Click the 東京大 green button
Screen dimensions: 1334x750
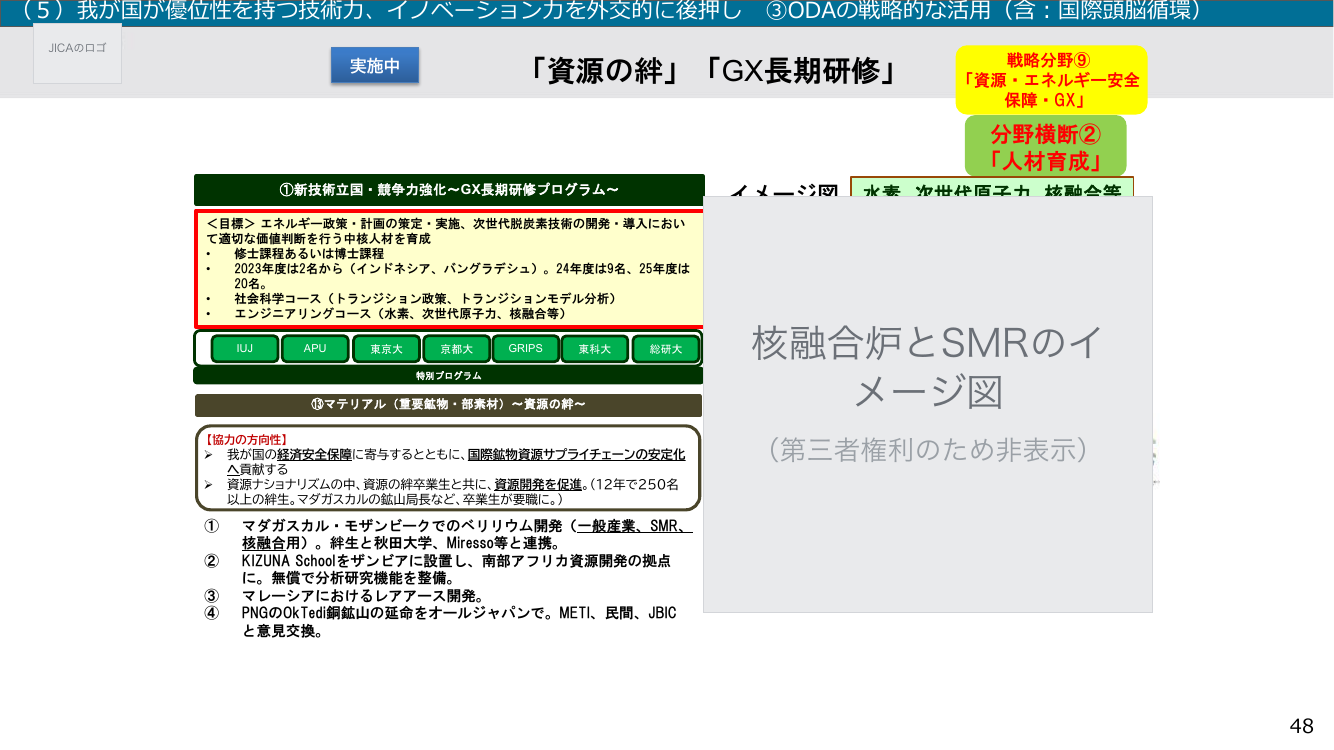click(x=386, y=349)
